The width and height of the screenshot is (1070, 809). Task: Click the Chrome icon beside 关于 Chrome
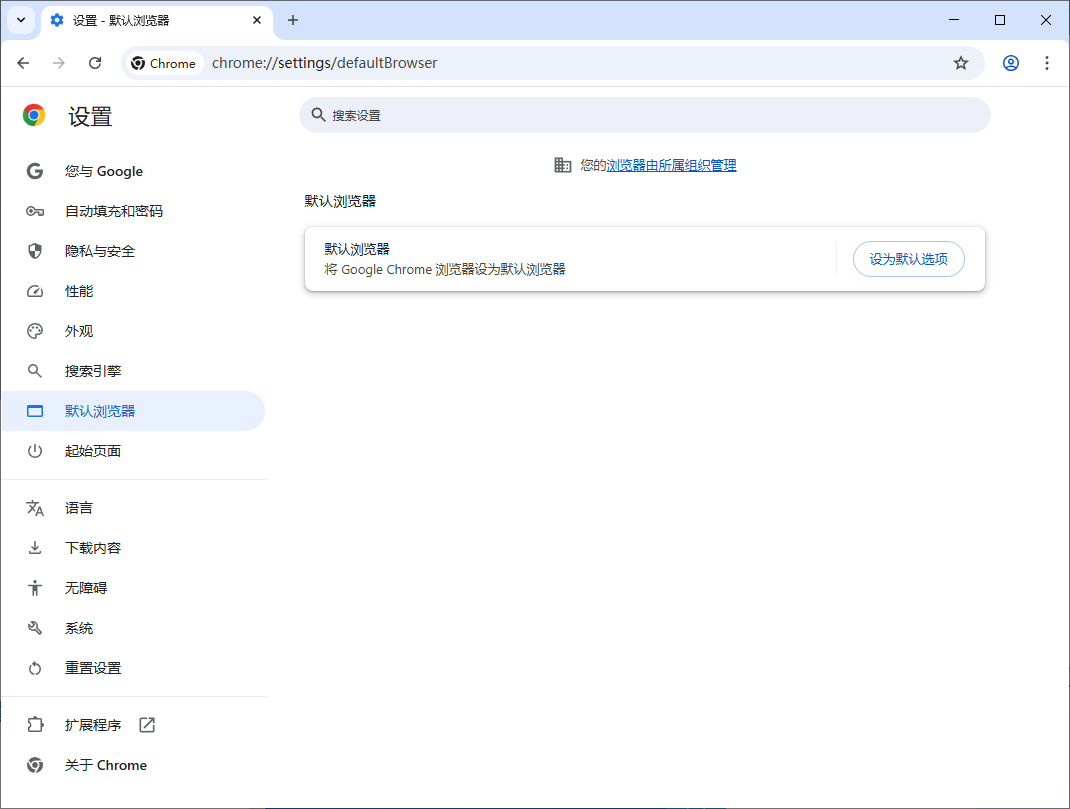[x=35, y=765]
